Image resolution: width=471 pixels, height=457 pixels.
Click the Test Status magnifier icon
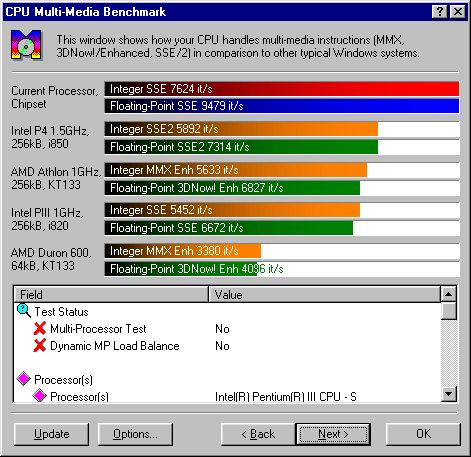pyautogui.click(x=23, y=311)
